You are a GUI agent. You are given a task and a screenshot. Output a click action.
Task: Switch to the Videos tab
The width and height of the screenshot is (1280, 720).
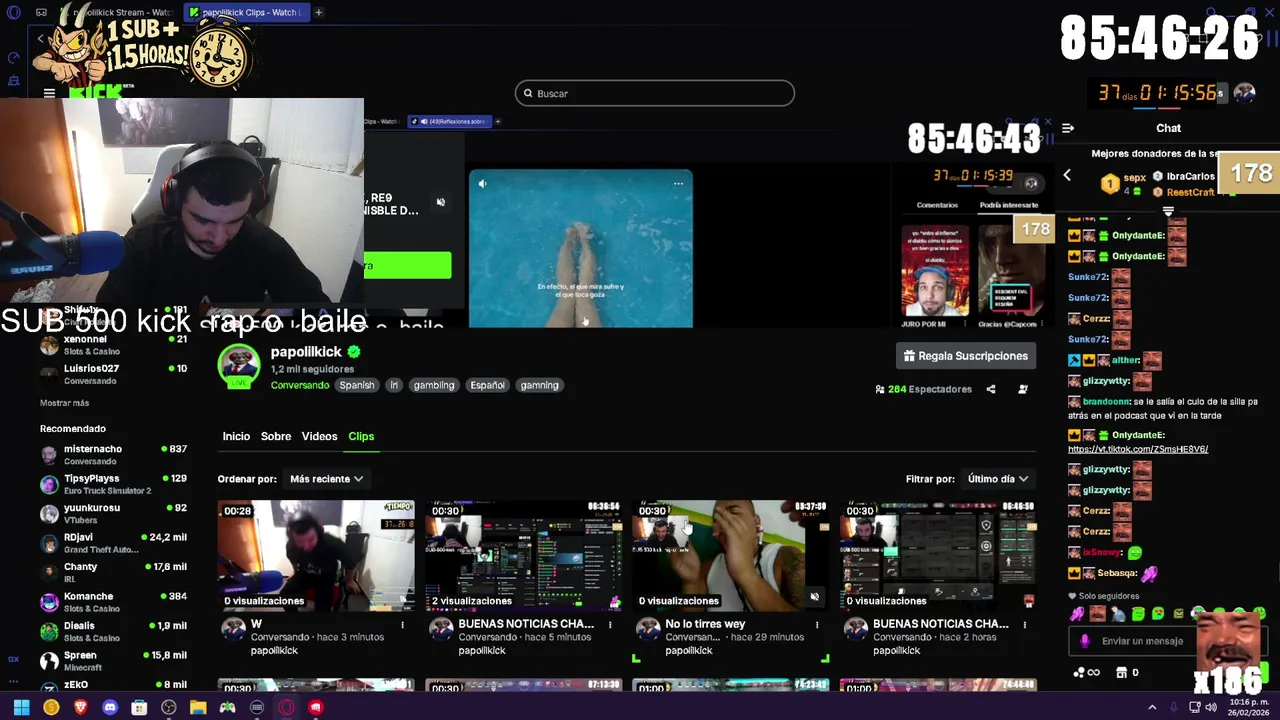[319, 436]
